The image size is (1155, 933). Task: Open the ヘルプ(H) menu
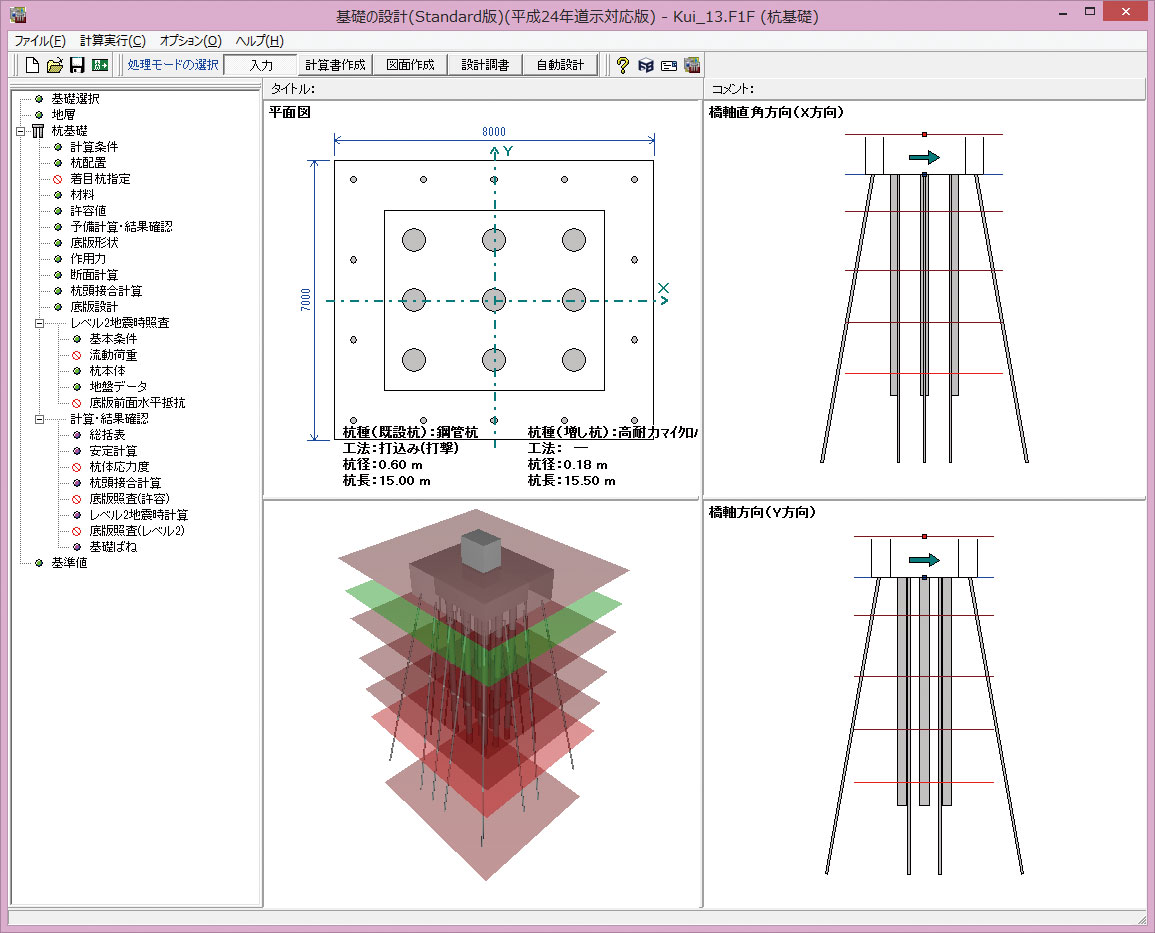[259, 41]
